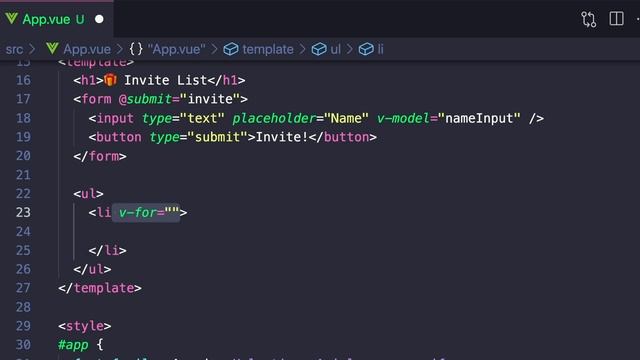Switch to the App.vue editor tab
Screen dimensions: 640x360
[x=56, y=19]
